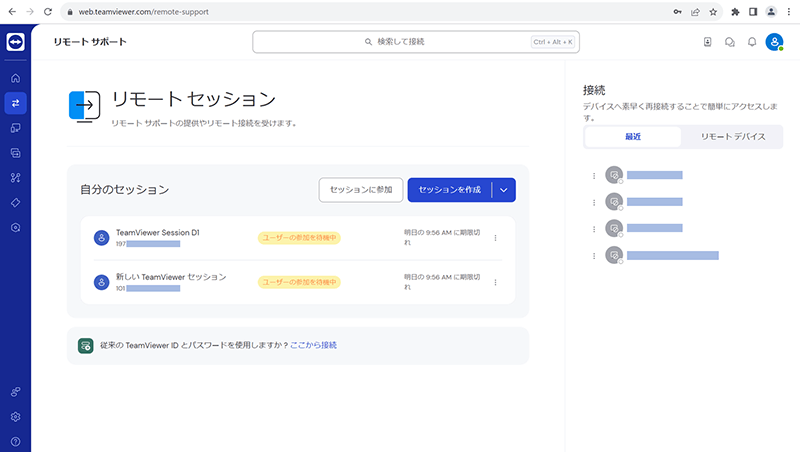This screenshot has width=800, height=452.
Task: Click the 検索して接続 search field
Action: tap(416, 42)
